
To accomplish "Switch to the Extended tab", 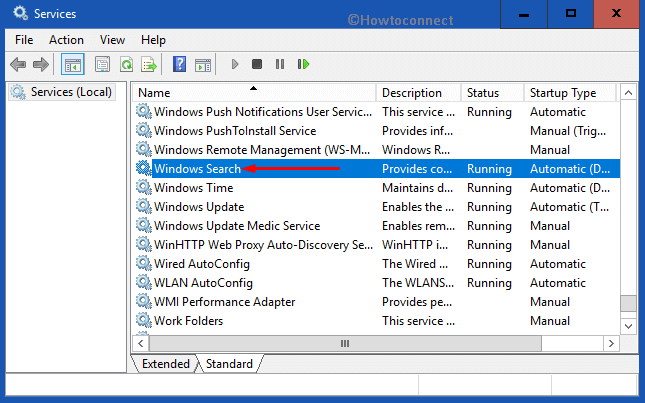I will [165, 364].
